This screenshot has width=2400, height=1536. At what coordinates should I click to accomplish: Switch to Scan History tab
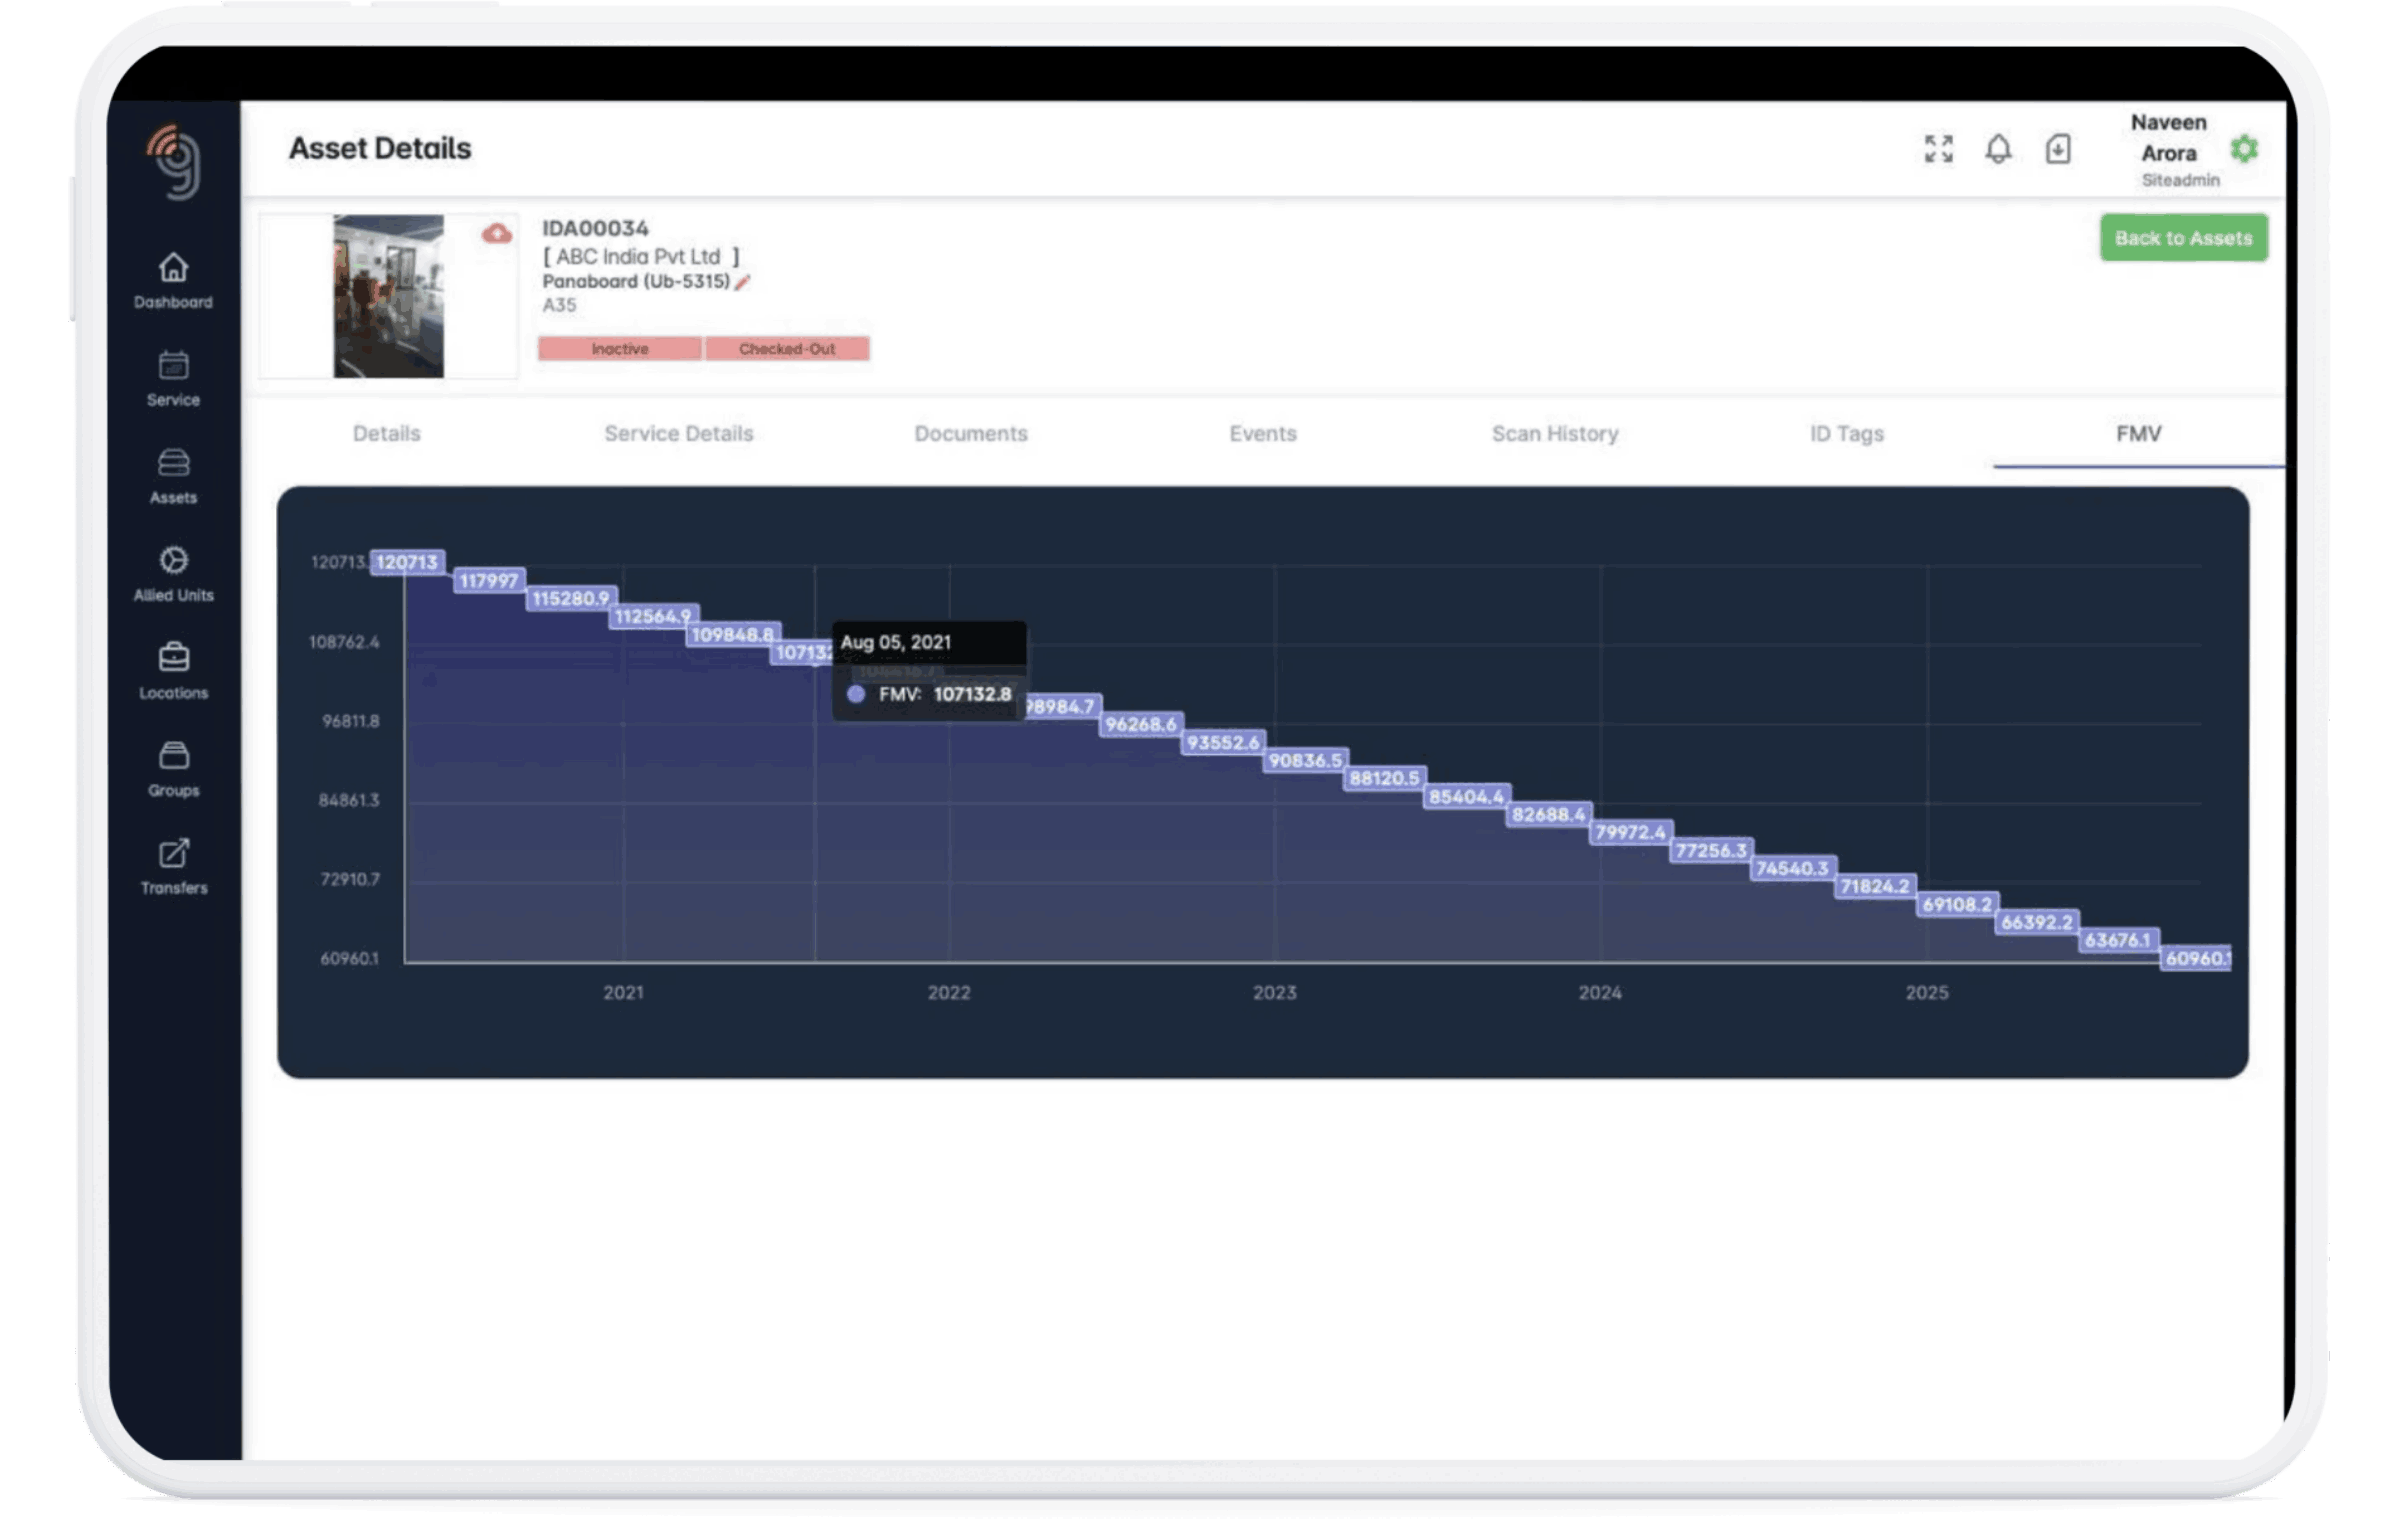(1554, 433)
